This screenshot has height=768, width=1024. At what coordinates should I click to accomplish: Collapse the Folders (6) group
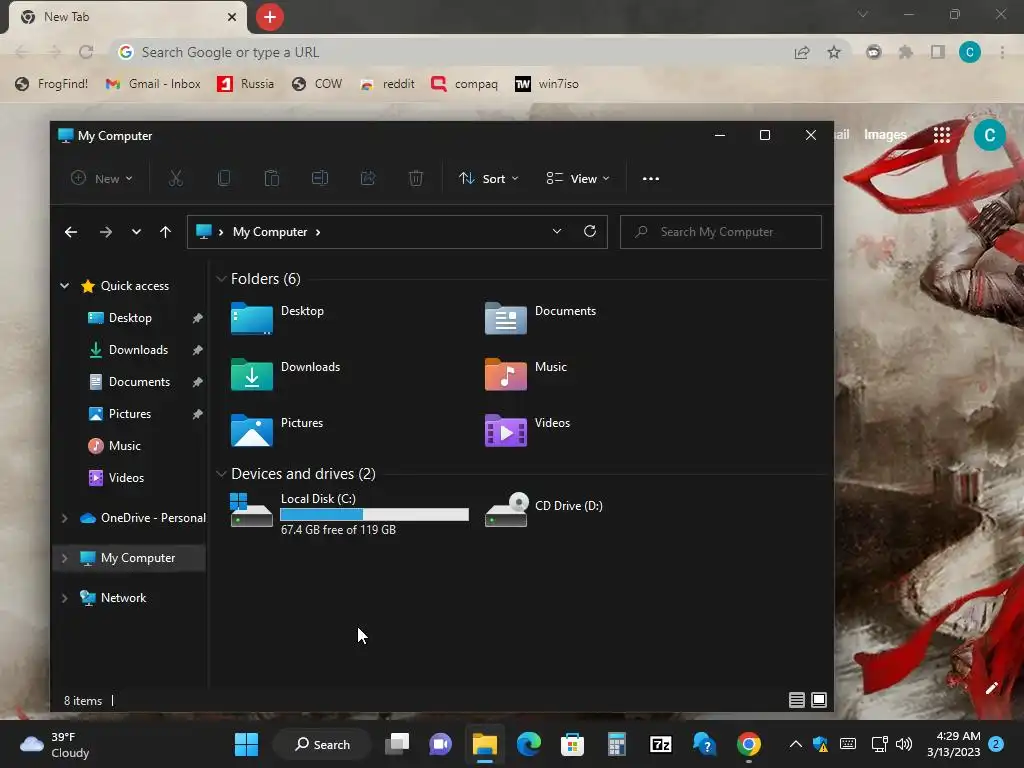221,279
